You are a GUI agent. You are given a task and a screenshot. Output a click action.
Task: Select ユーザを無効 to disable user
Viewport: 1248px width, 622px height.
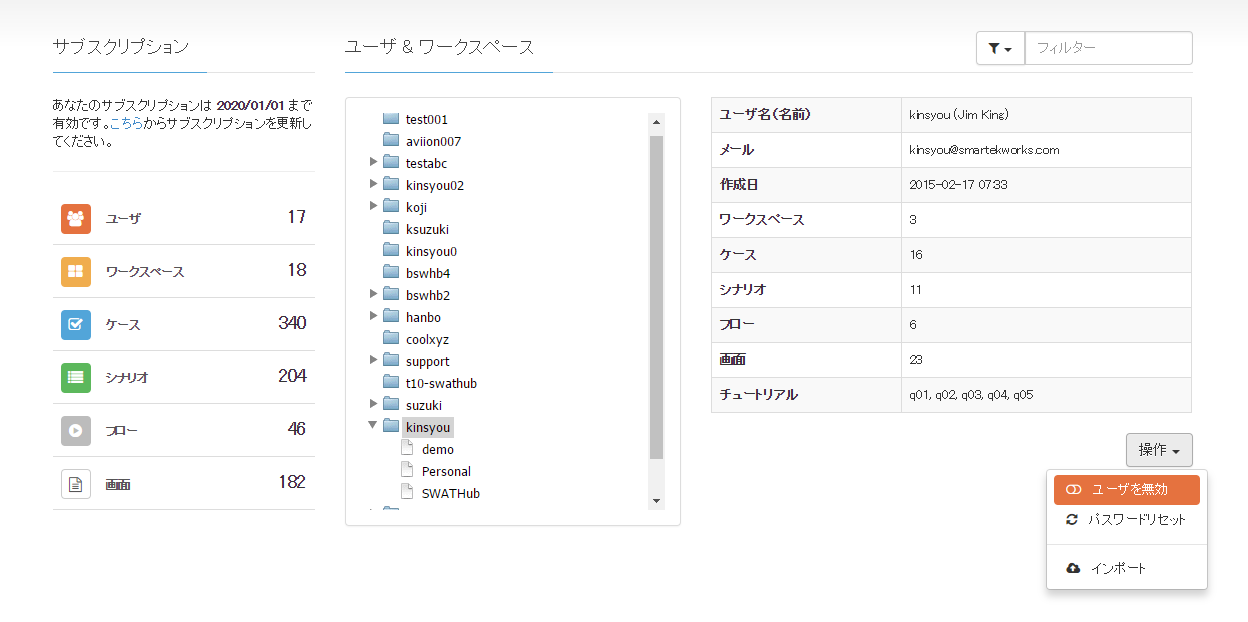pyautogui.click(x=1126, y=490)
